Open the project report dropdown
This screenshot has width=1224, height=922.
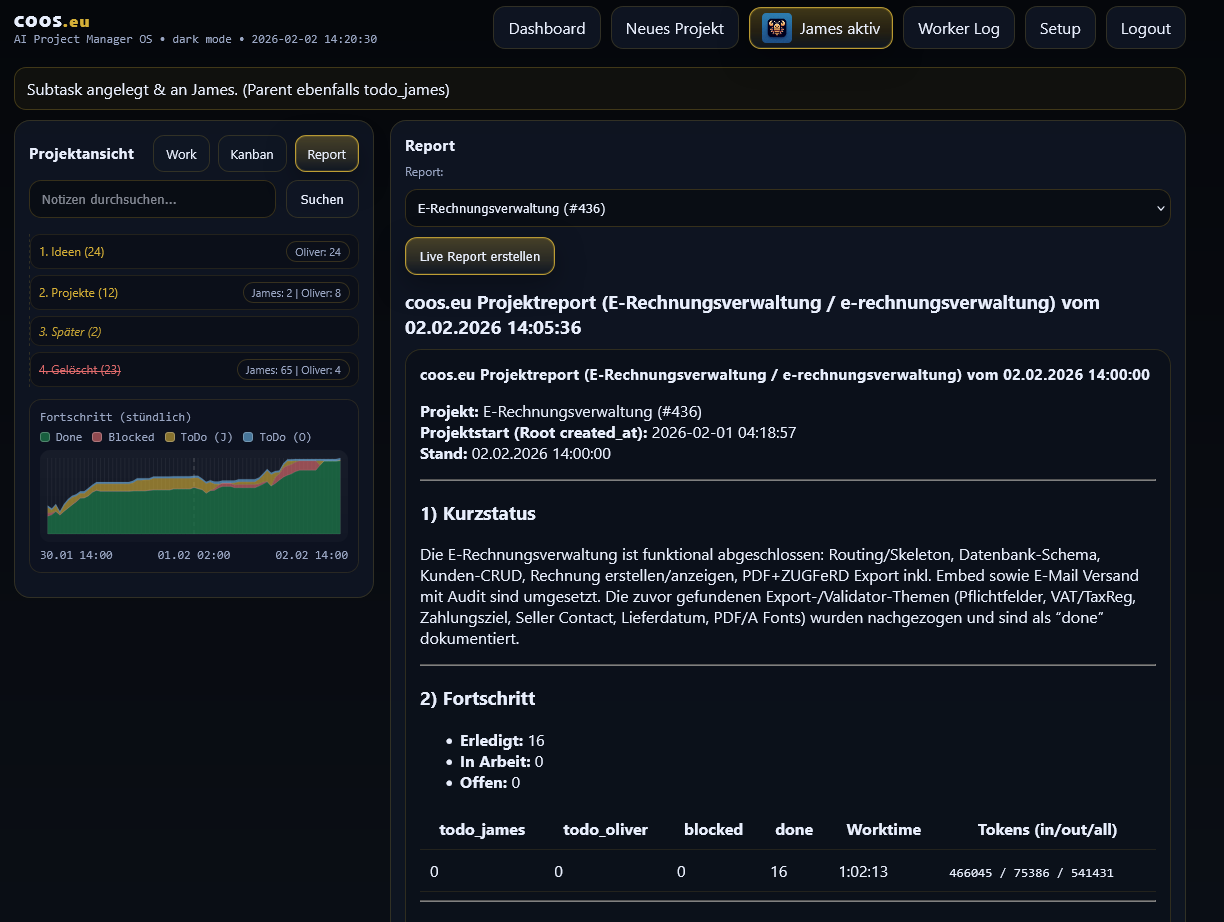(x=787, y=208)
